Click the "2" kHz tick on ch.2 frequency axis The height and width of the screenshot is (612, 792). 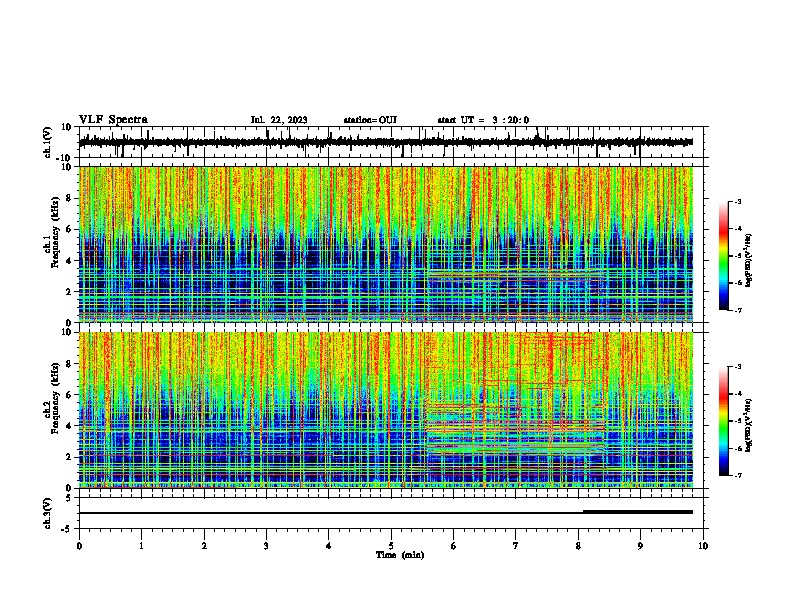[x=70, y=457]
